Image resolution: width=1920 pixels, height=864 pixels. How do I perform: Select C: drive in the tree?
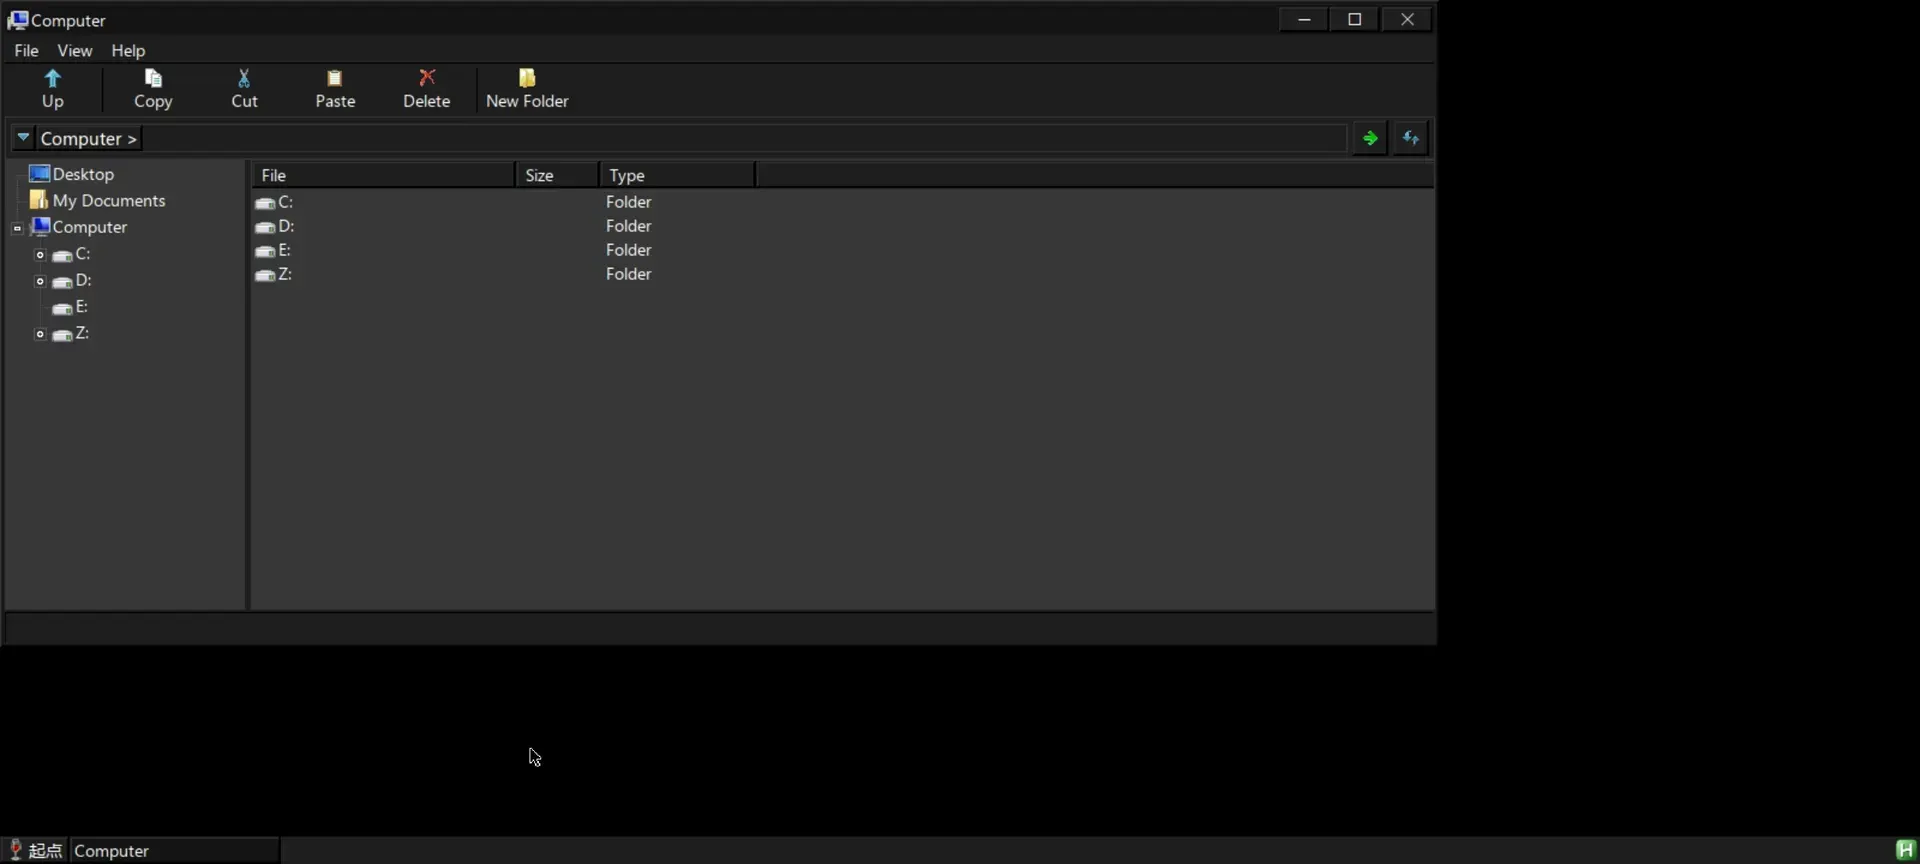click(x=72, y=254)
